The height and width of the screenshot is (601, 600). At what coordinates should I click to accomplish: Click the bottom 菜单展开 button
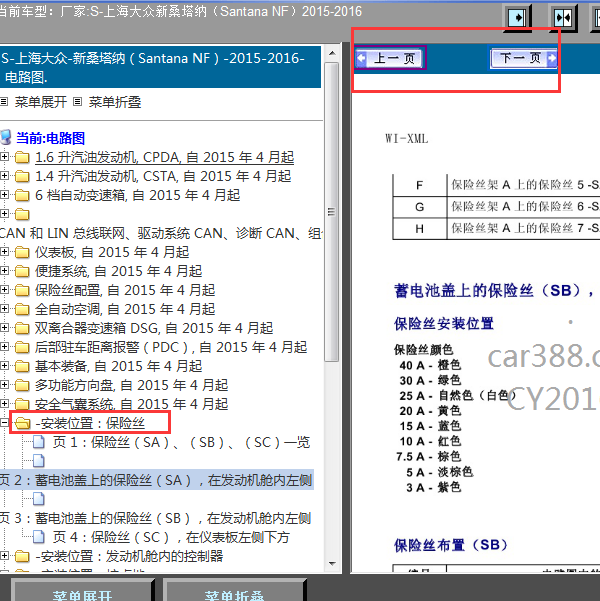click(x=82, y=591)
